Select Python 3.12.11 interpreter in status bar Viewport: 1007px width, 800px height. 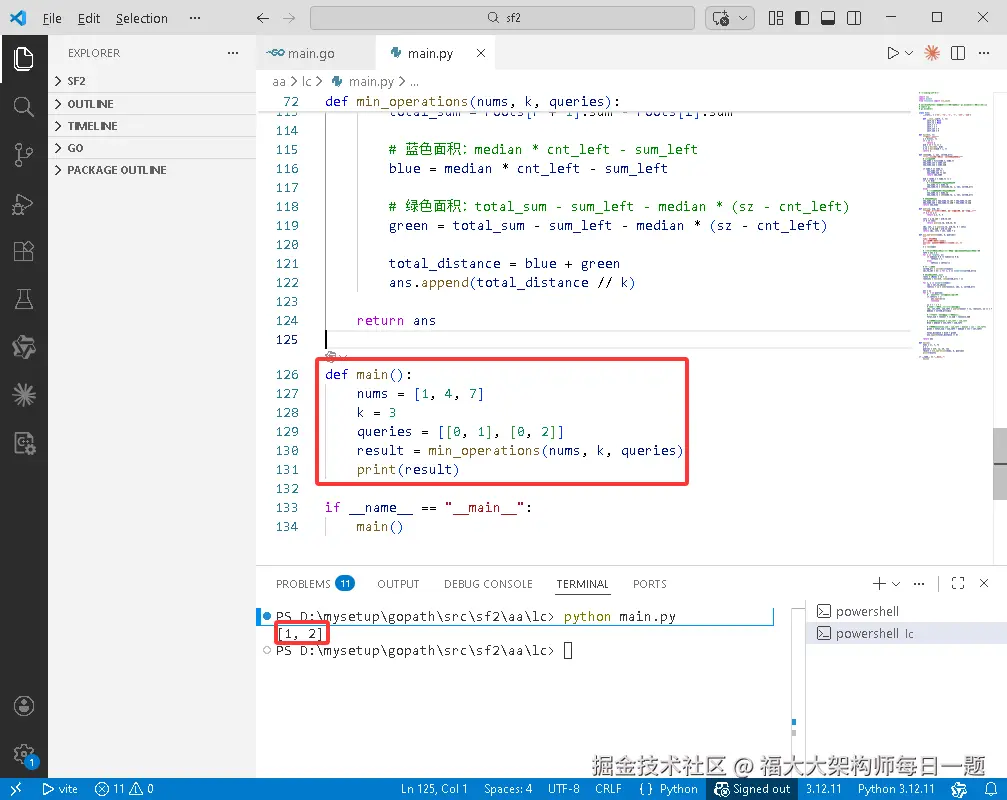[x=896, y=788]
